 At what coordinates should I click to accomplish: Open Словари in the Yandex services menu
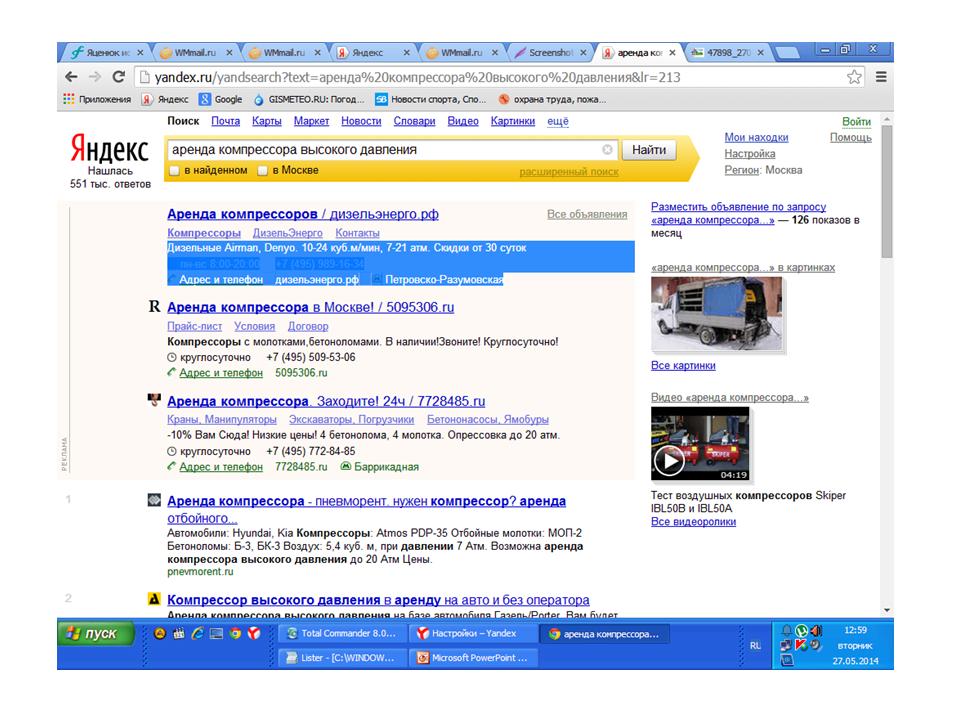coord(414,121)
